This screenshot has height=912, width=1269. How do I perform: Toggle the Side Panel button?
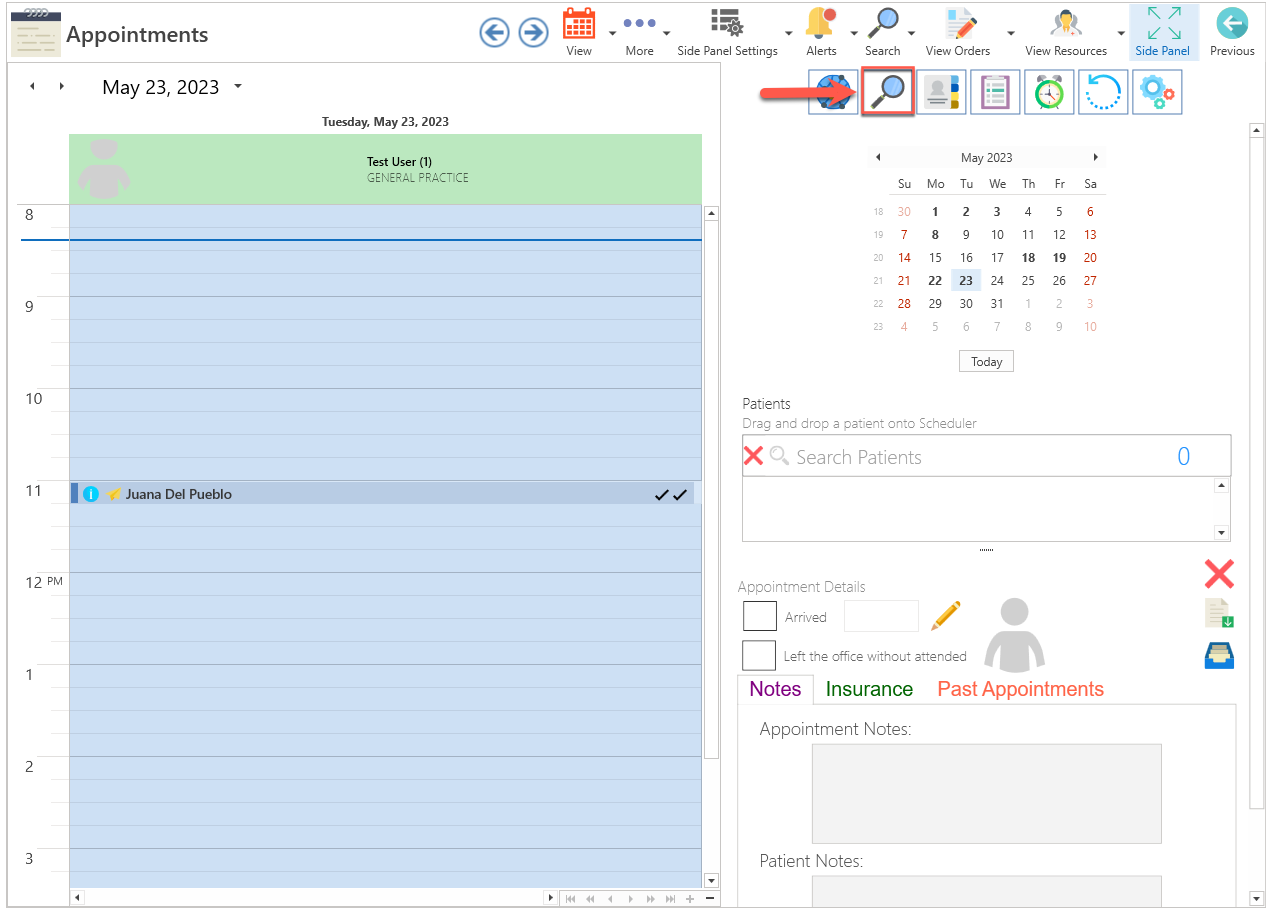pyautogui.click(x=1162, y=32)
